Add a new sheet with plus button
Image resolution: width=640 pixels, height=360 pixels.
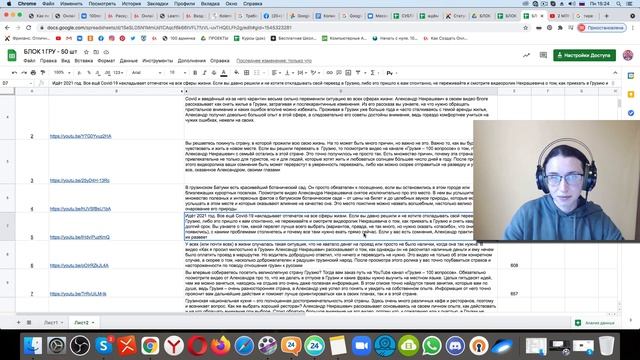[x=18, y=322]
